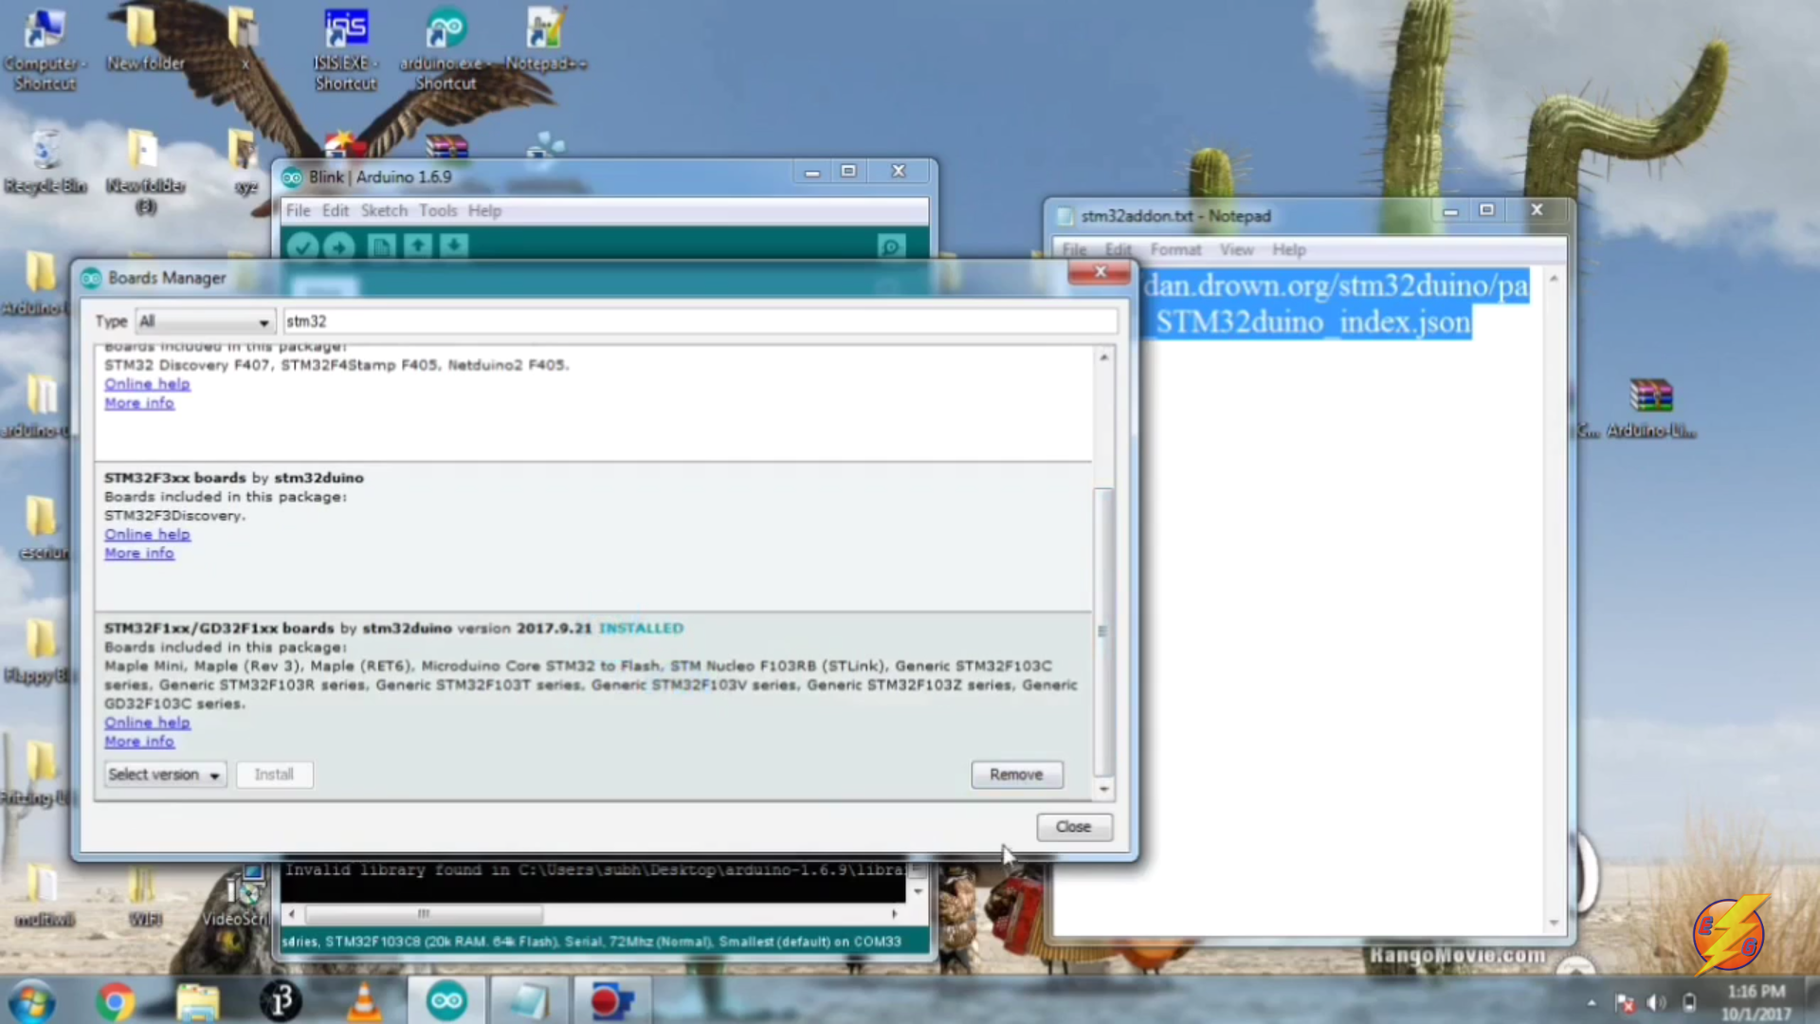The height and width of the screenshot is (1024, 1820).
Task: Open the Sketch menu in Arduino
Action: 383,210
